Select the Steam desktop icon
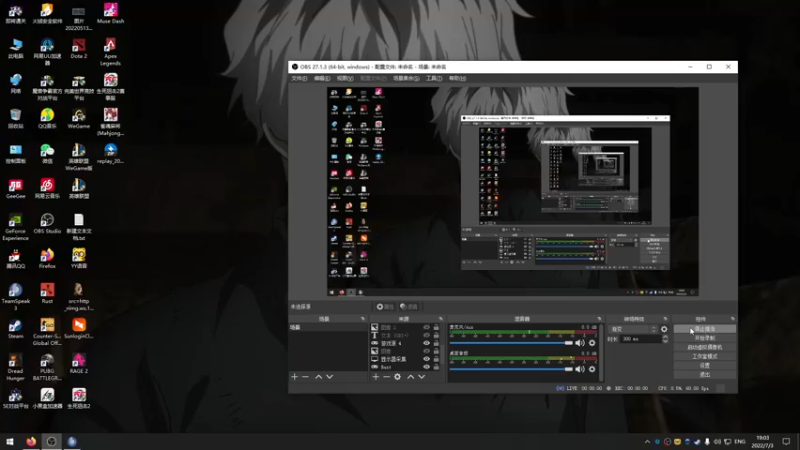This screenshot has height=450, width=800. click(x=15, y=328)
